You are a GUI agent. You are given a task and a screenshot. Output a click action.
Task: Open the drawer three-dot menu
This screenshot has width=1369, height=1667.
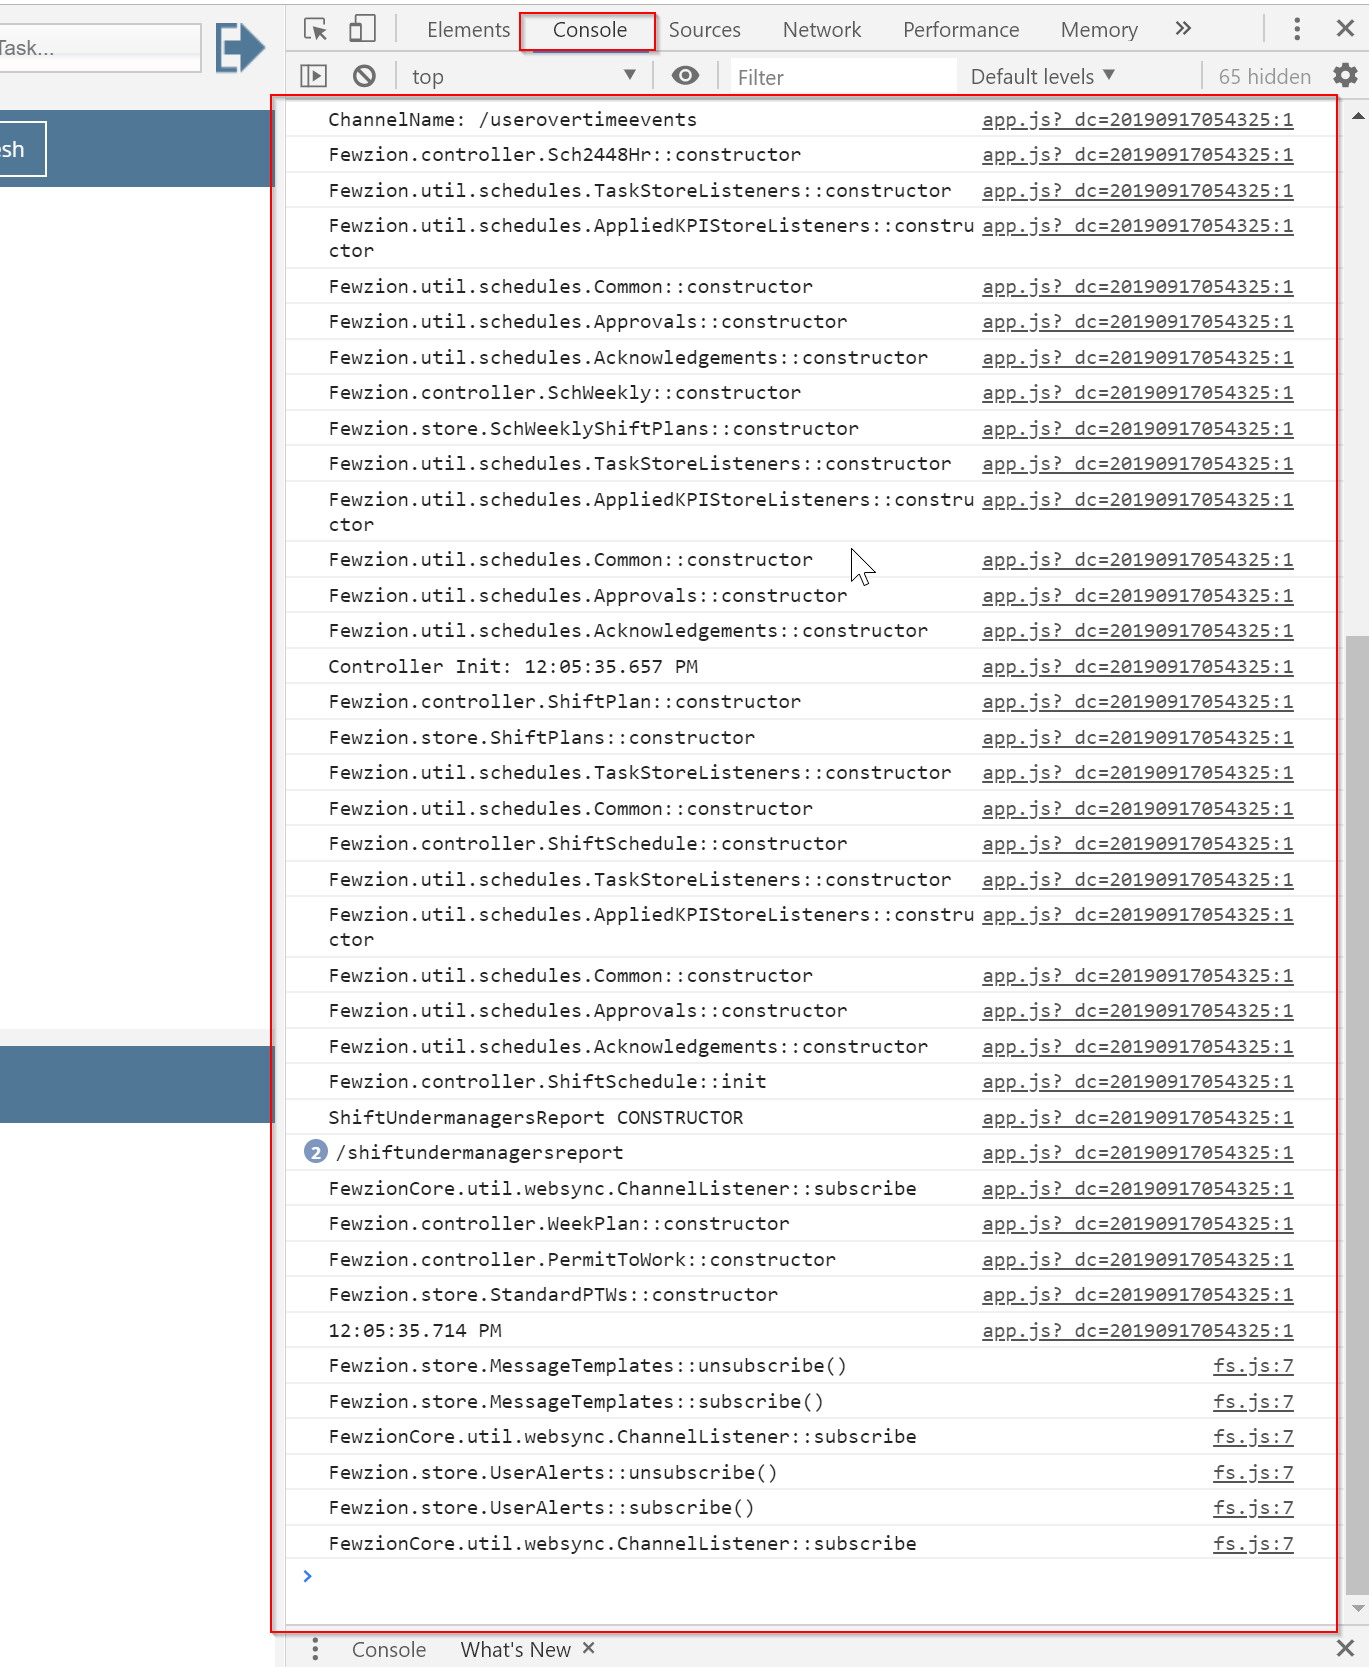(315, 1649)
